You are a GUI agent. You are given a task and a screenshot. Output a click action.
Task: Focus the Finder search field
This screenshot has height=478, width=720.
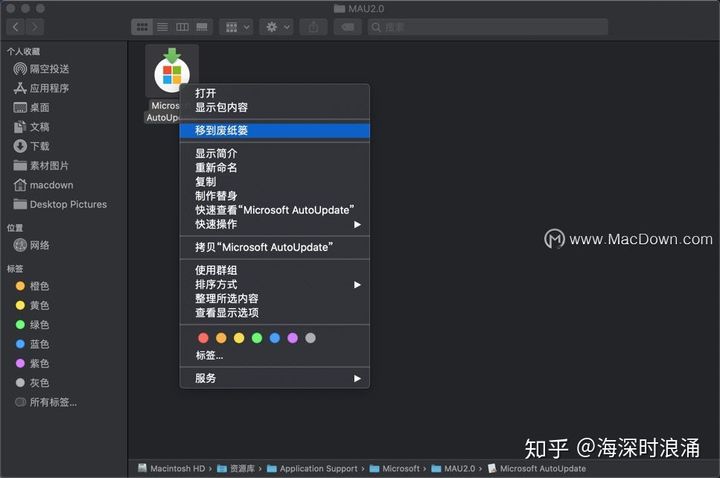click(488, 27)
